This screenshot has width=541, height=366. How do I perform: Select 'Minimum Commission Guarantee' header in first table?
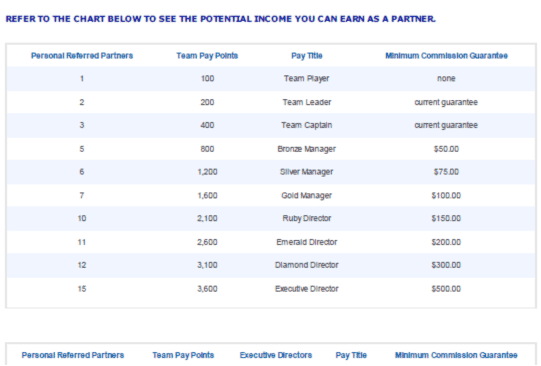click(446, 56)
